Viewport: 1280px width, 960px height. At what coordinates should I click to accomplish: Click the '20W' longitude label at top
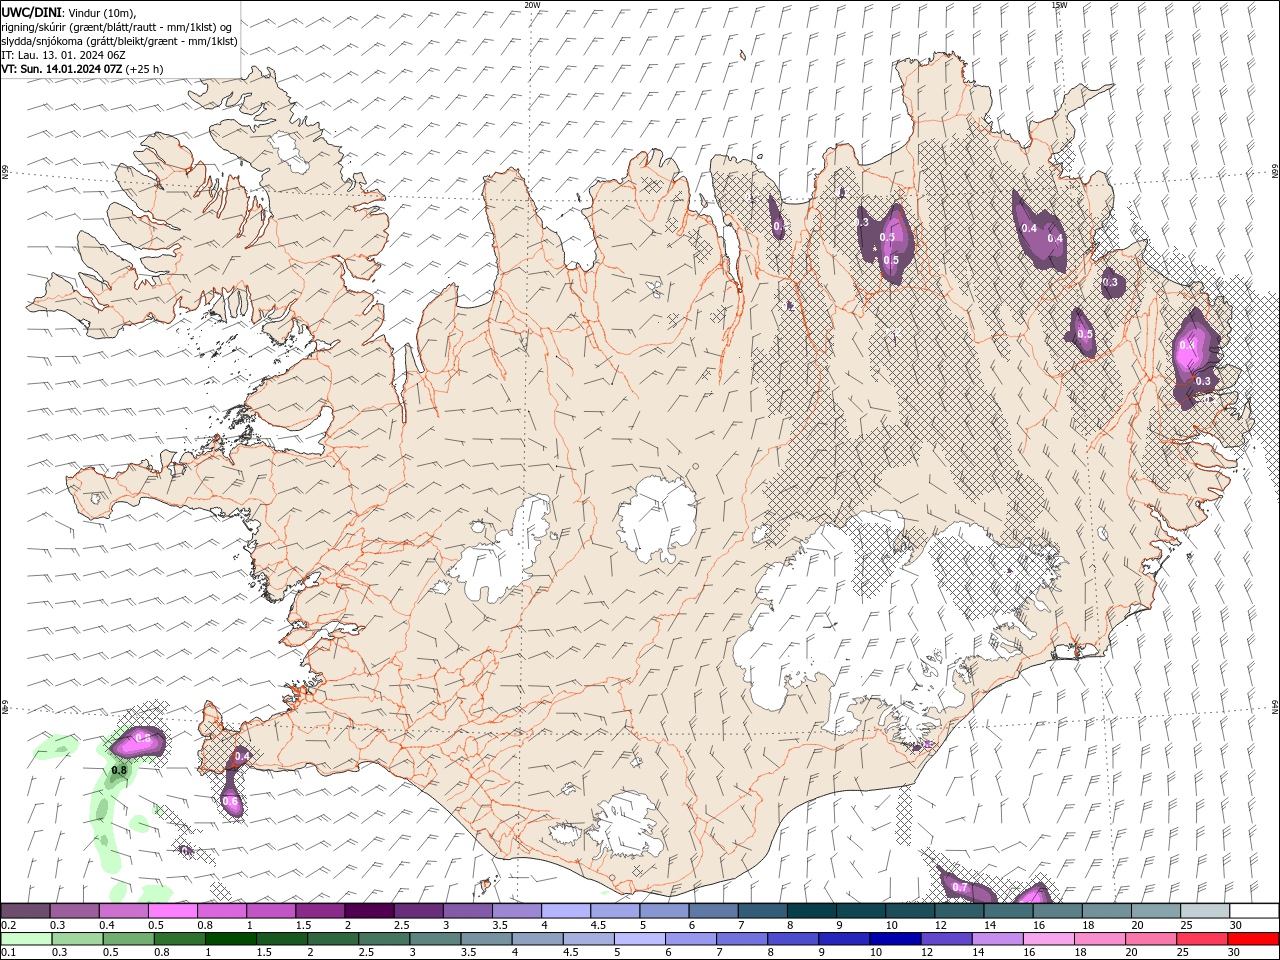[x=532, y=5]
